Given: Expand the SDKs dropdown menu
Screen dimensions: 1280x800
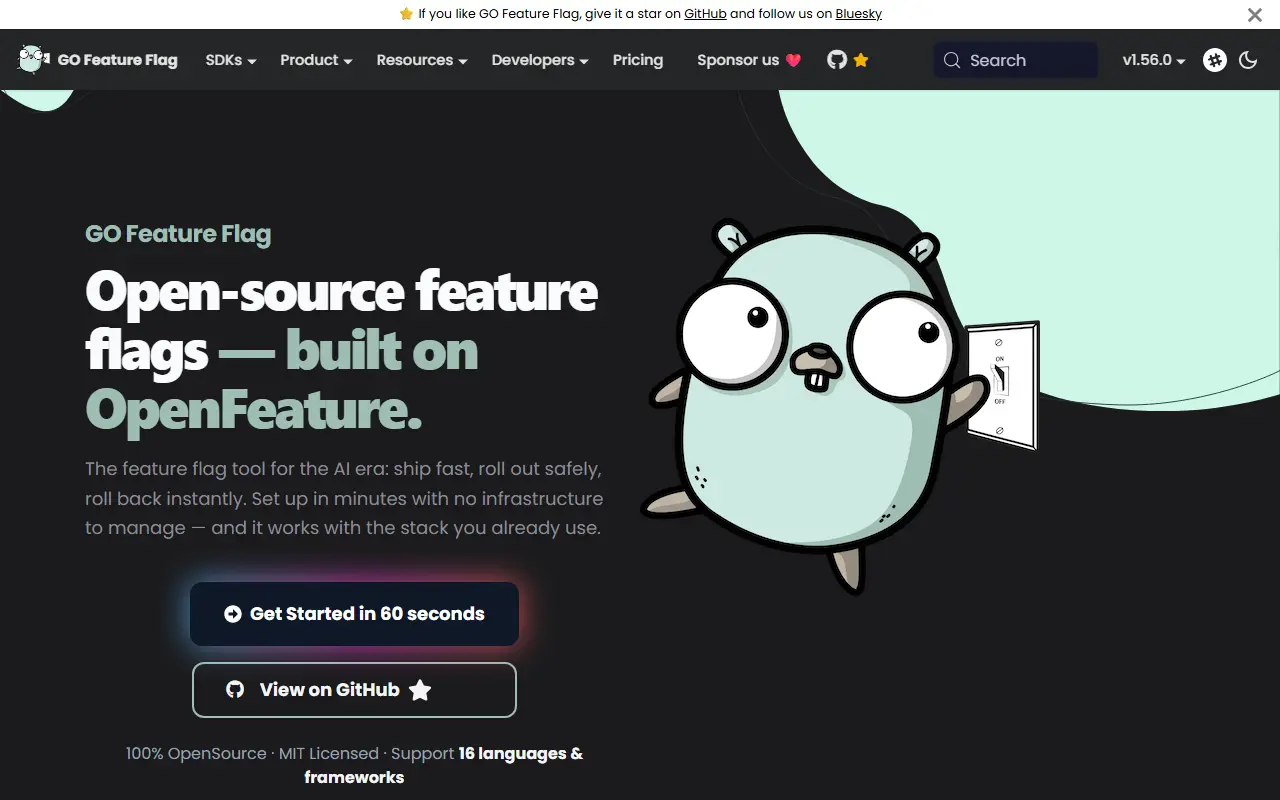Looking at the screenshot, I should coord(231,60).
